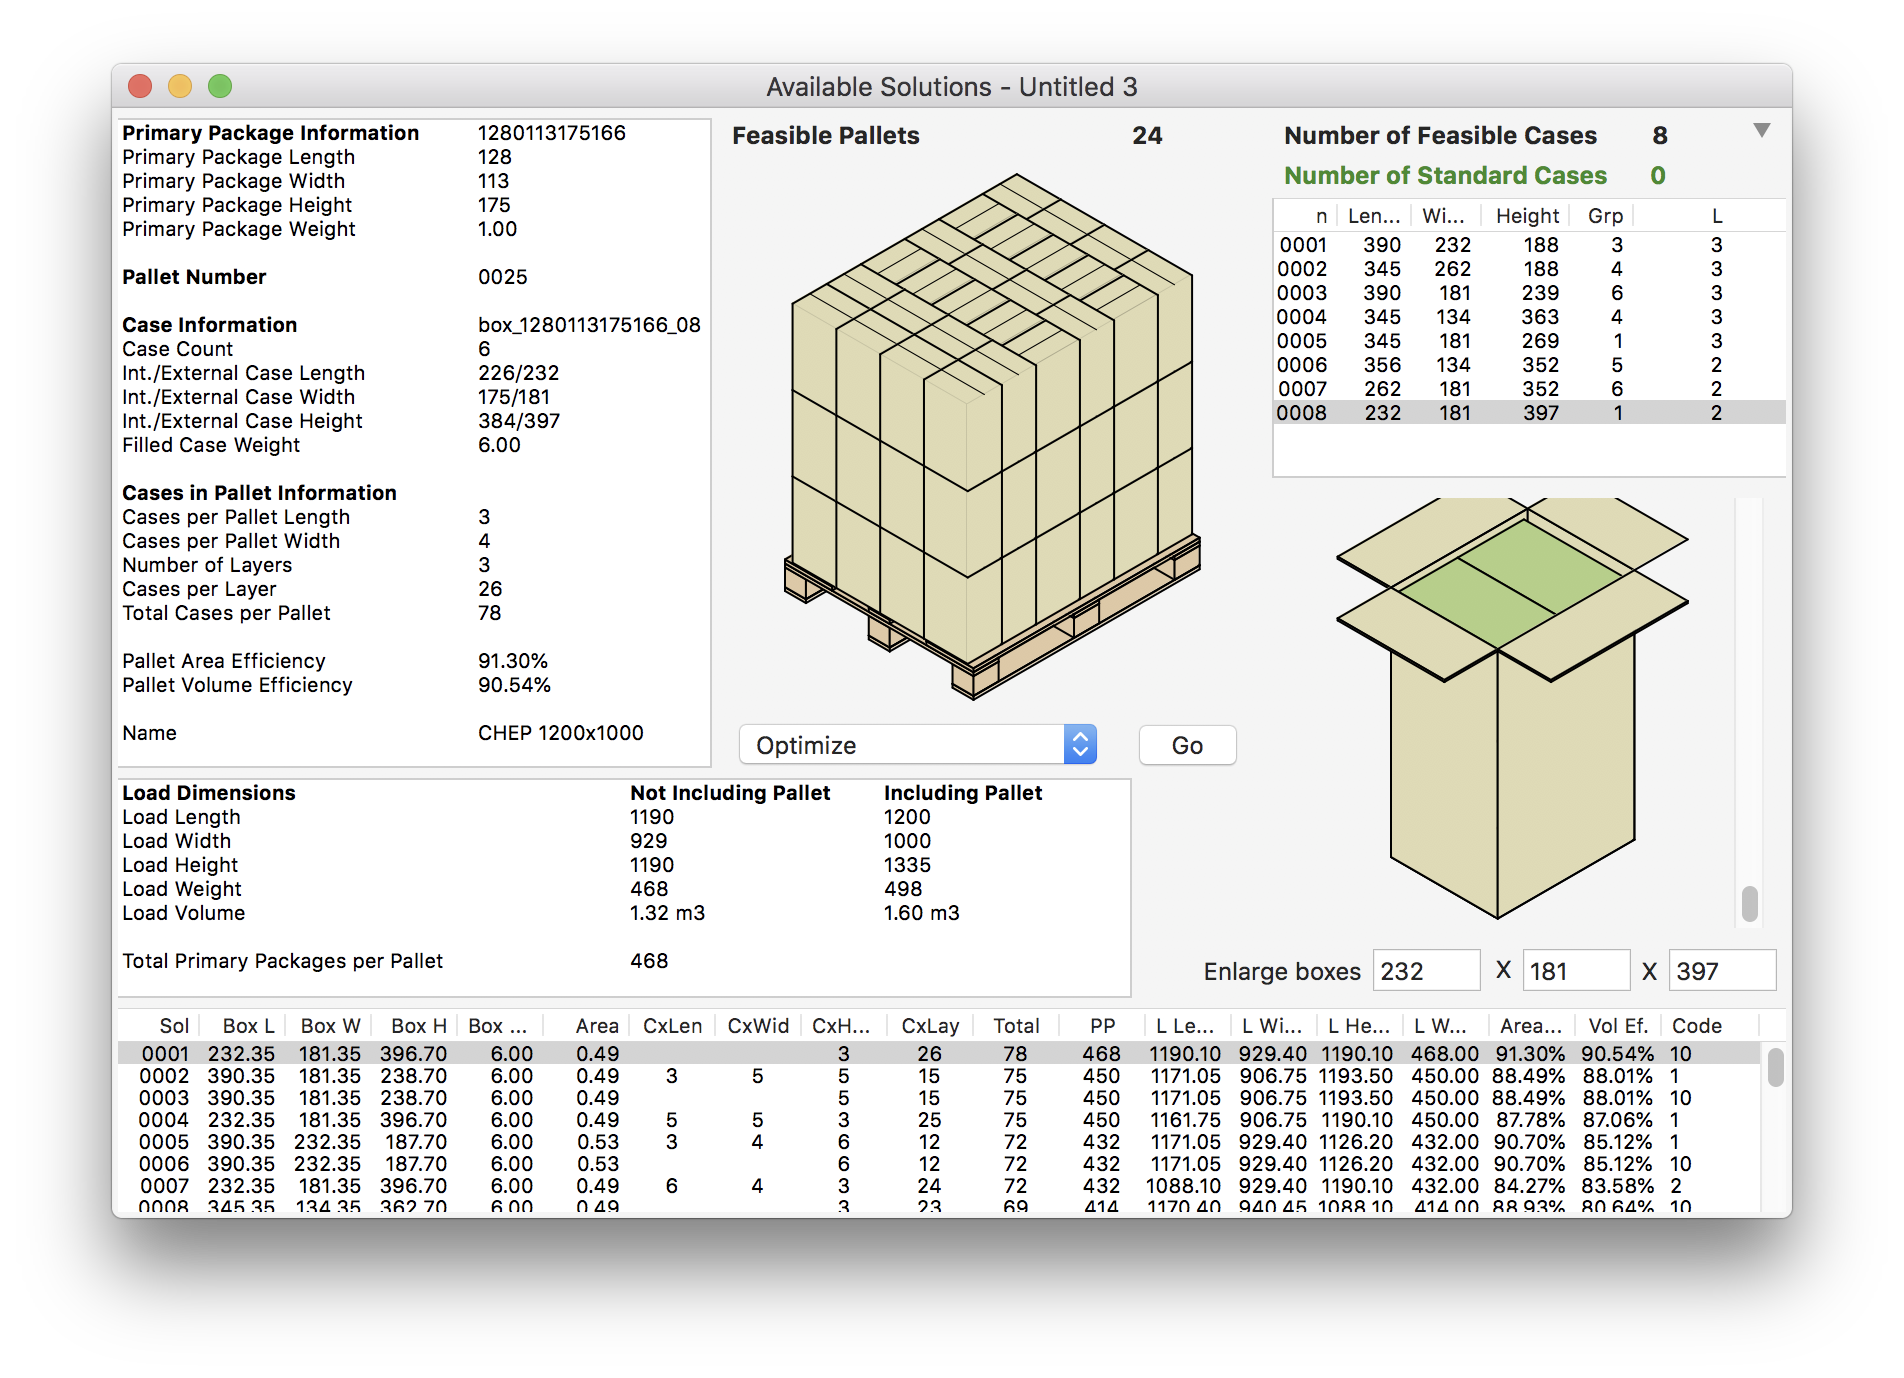
Task: Sort solutions by CxWid column header
Action: pos(756,1026)
